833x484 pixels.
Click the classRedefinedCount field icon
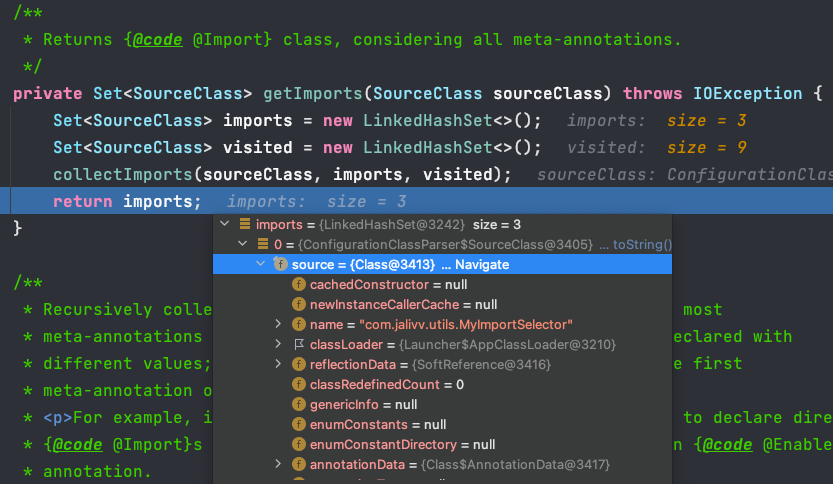pyautogui.click(x=299, y=384)
